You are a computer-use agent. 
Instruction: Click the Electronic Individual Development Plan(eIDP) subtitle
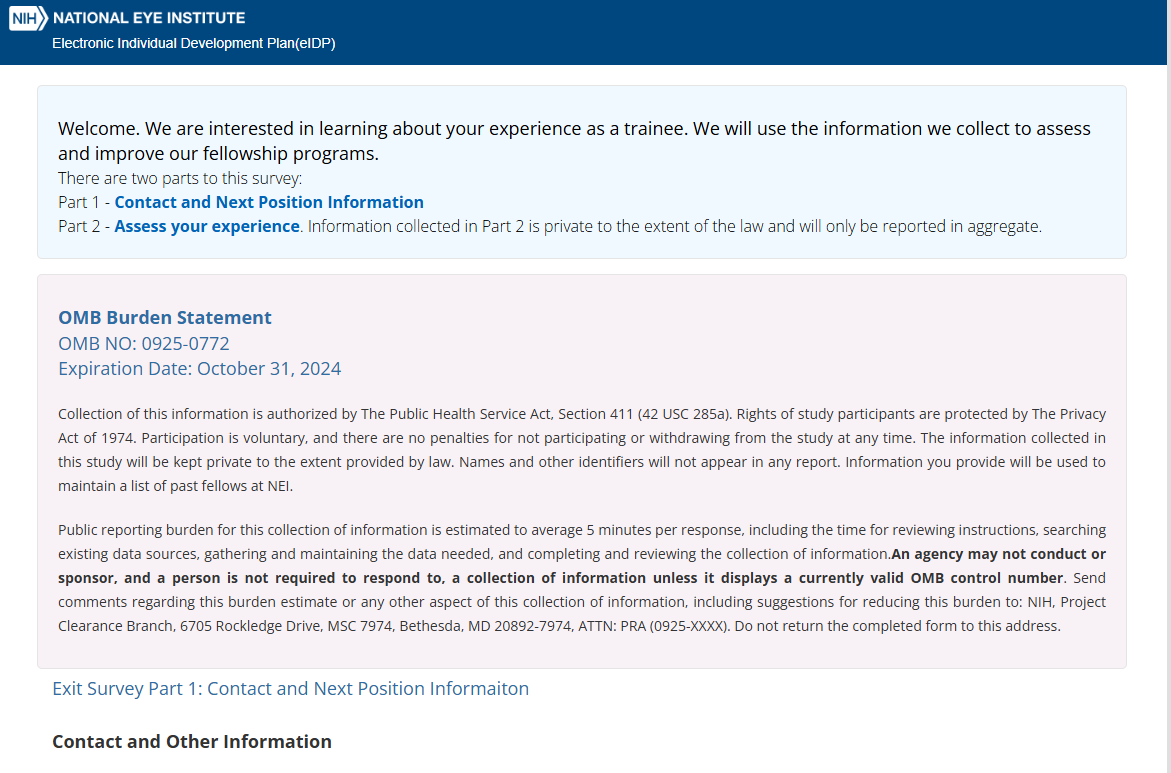tap(193, 44)
